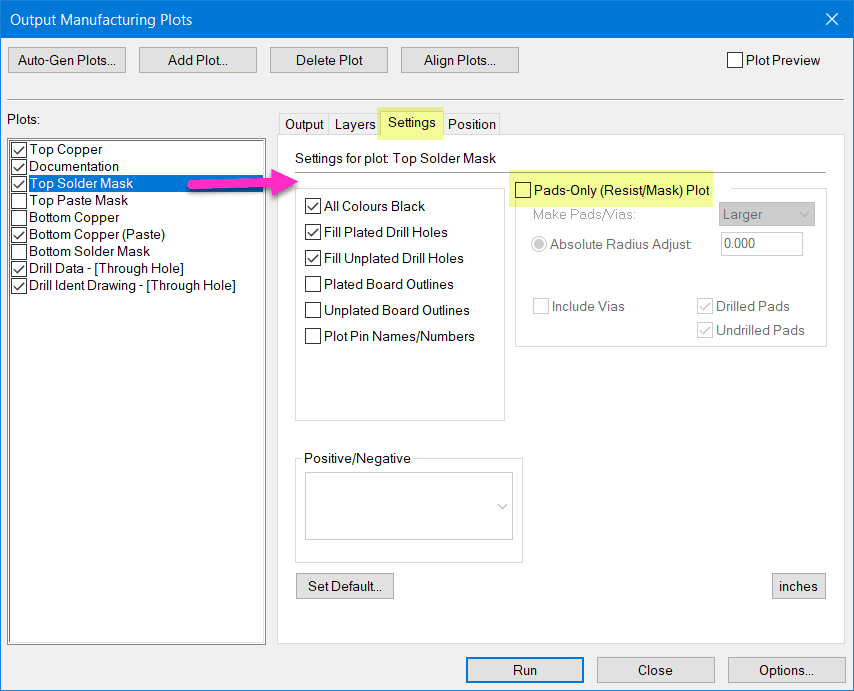
Task: Select the Bottom Copper plot name
Action: coord(74,217)
